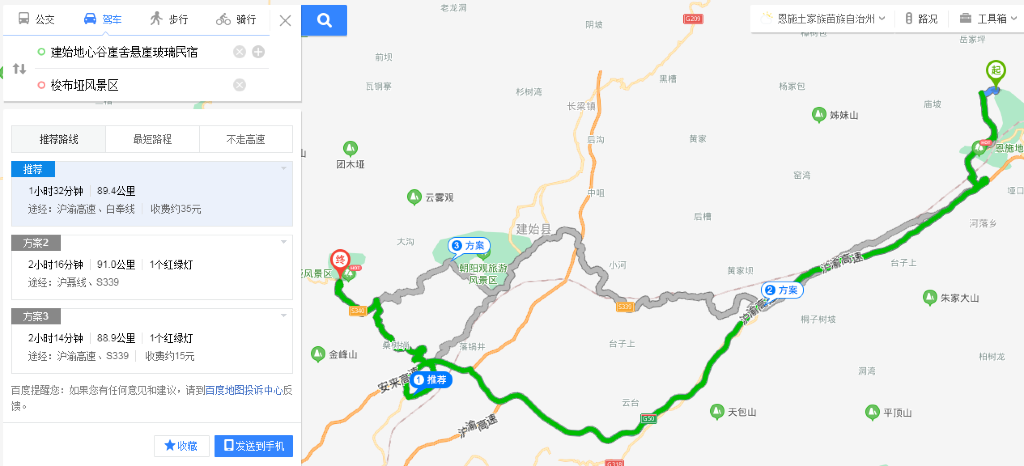Select the 最短路程 route preference

[152, 139]
